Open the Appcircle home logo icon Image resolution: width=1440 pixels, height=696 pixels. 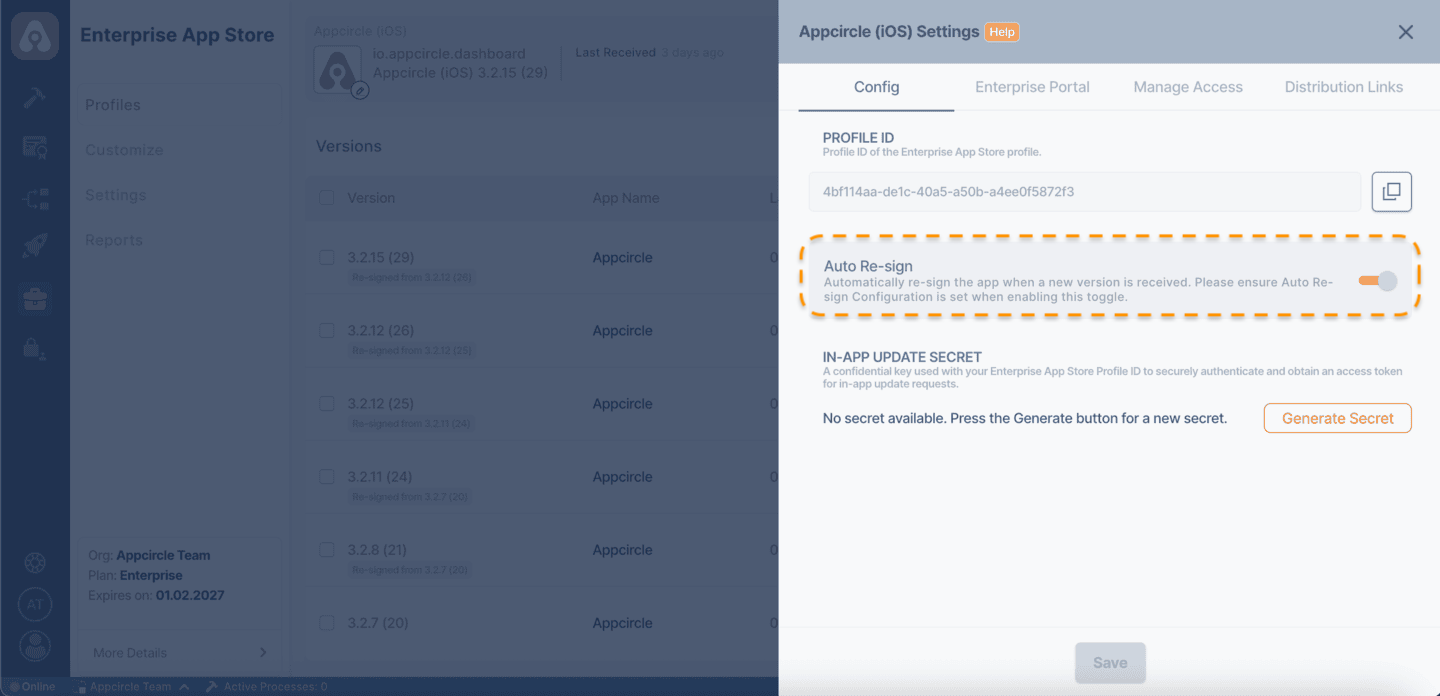pyautogui.click(x=35, y=35)
